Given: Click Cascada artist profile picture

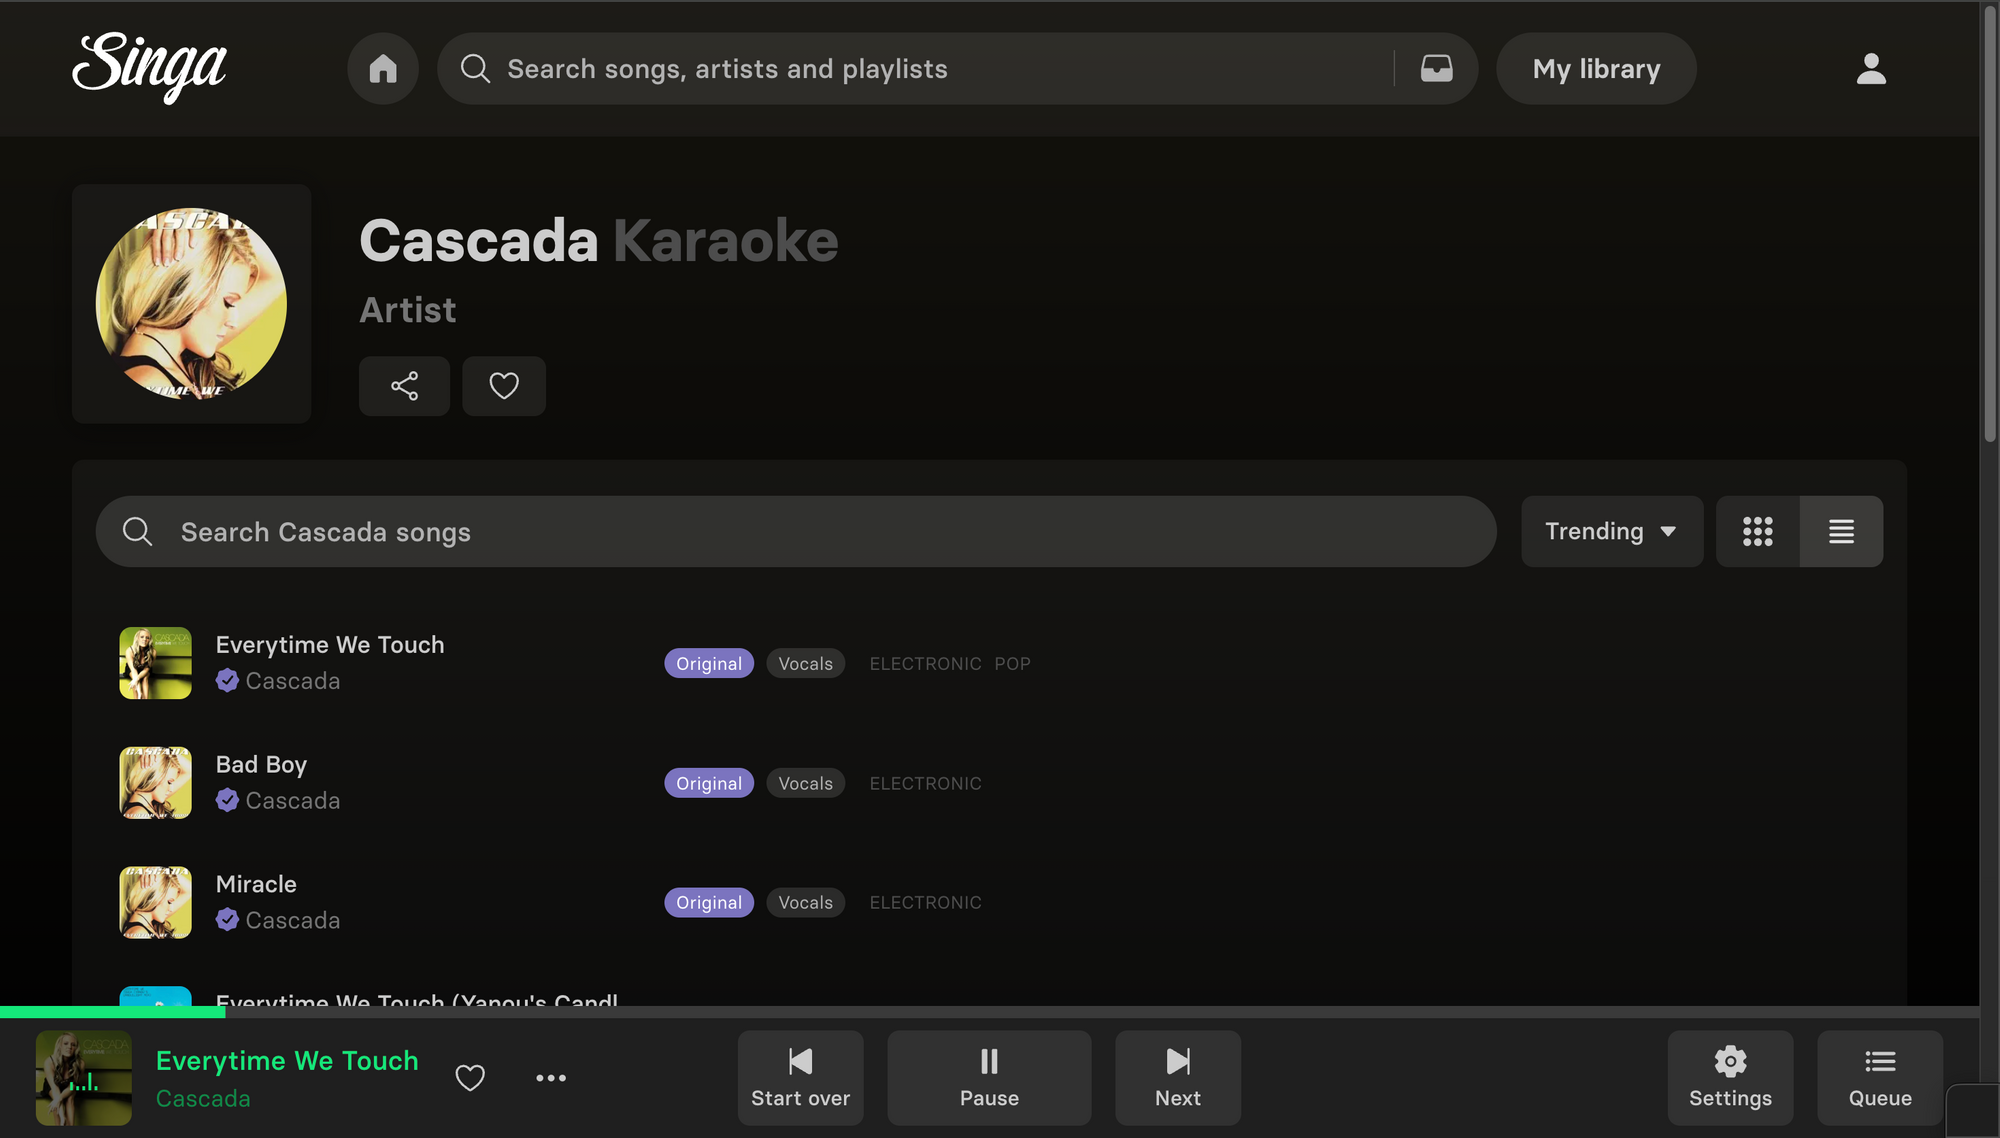Looking at the screenshot, I should click(191, 304).
